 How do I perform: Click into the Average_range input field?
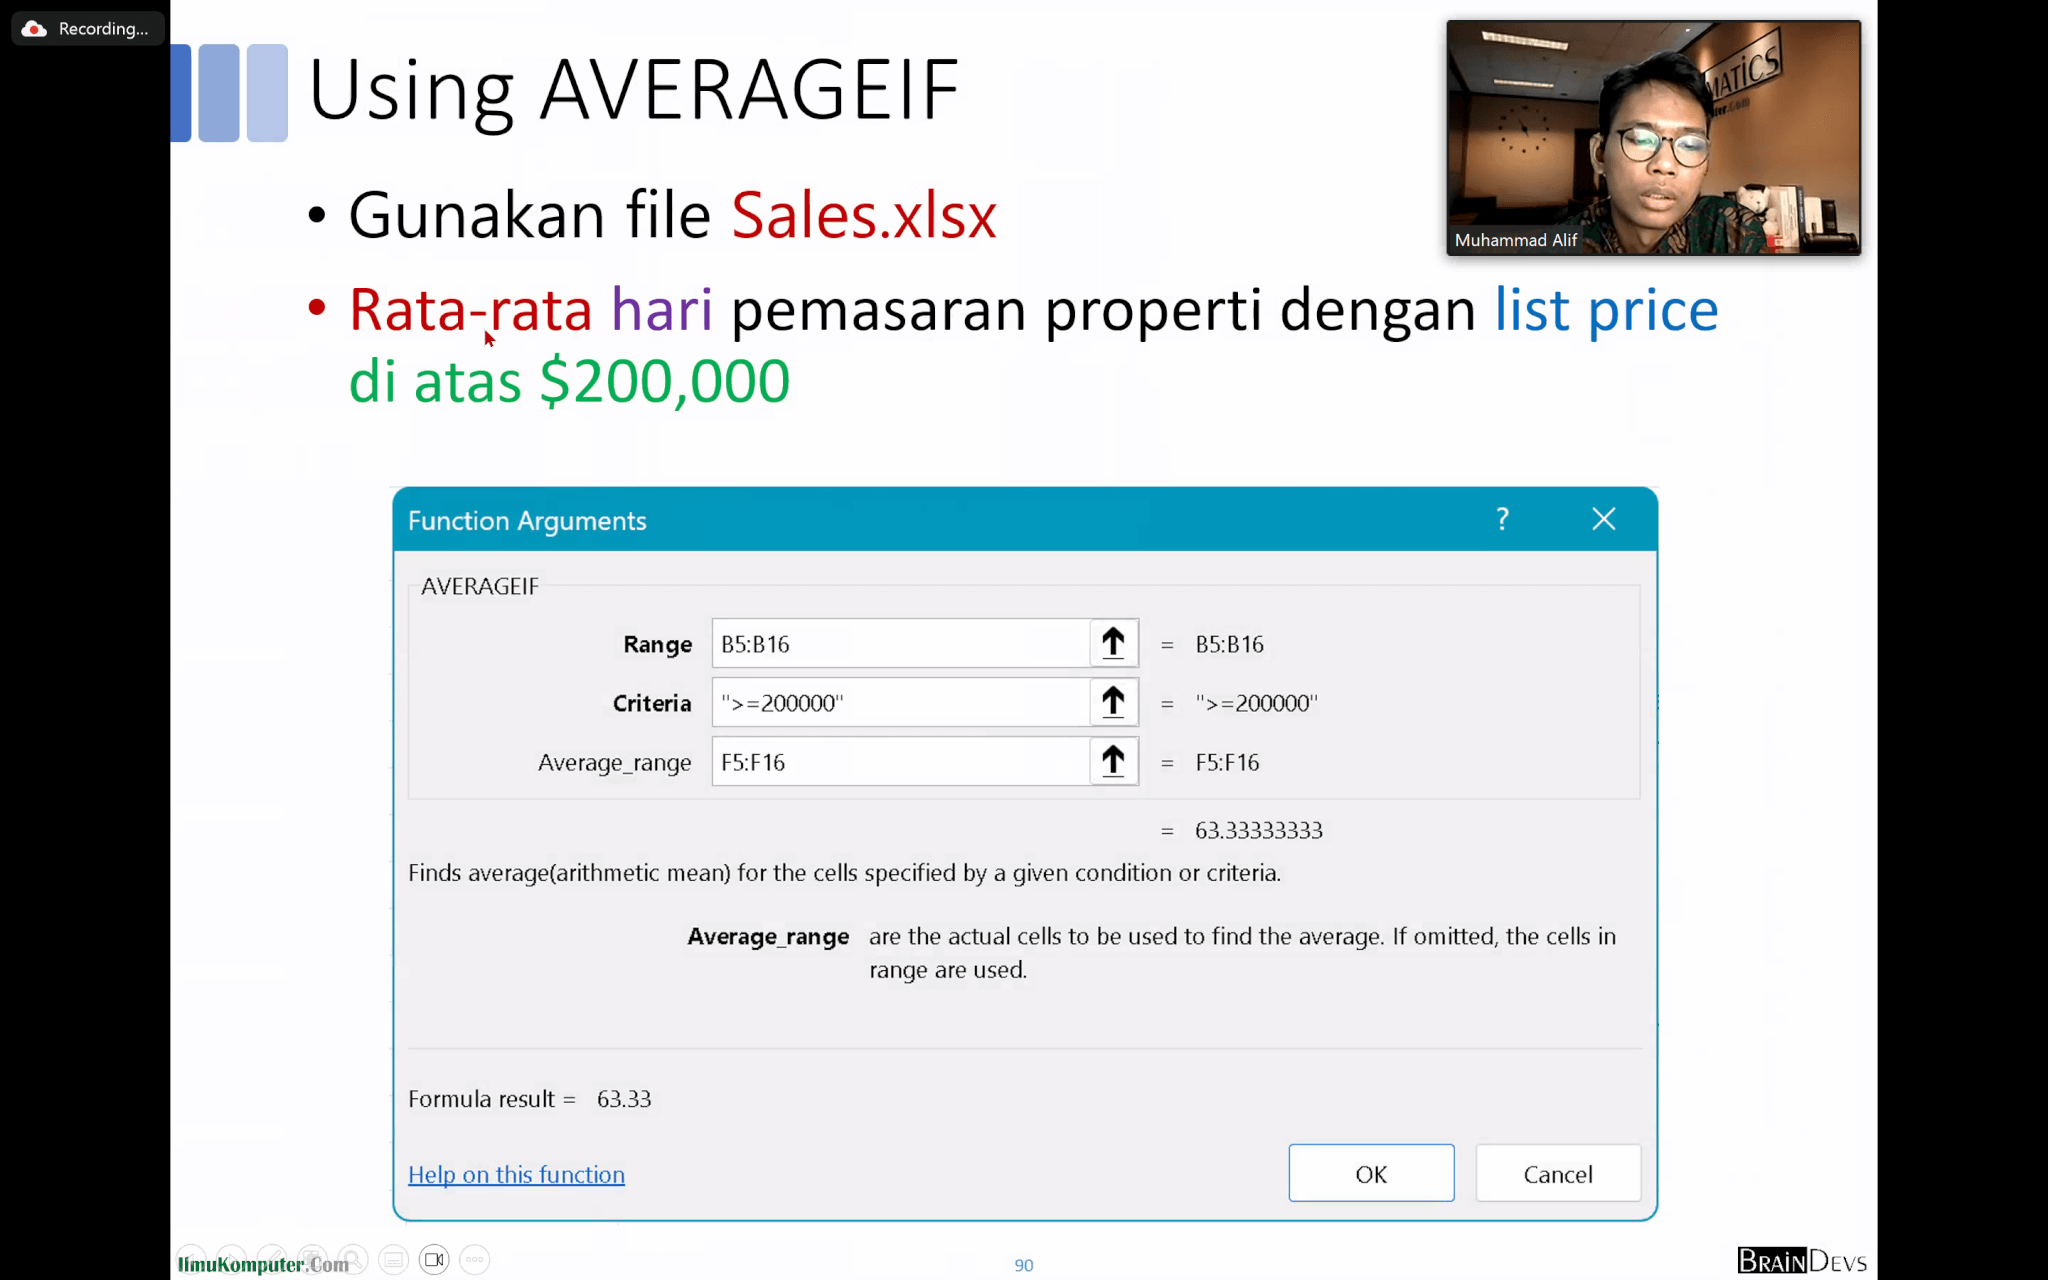pyautogui.click(x=900, y=761)
